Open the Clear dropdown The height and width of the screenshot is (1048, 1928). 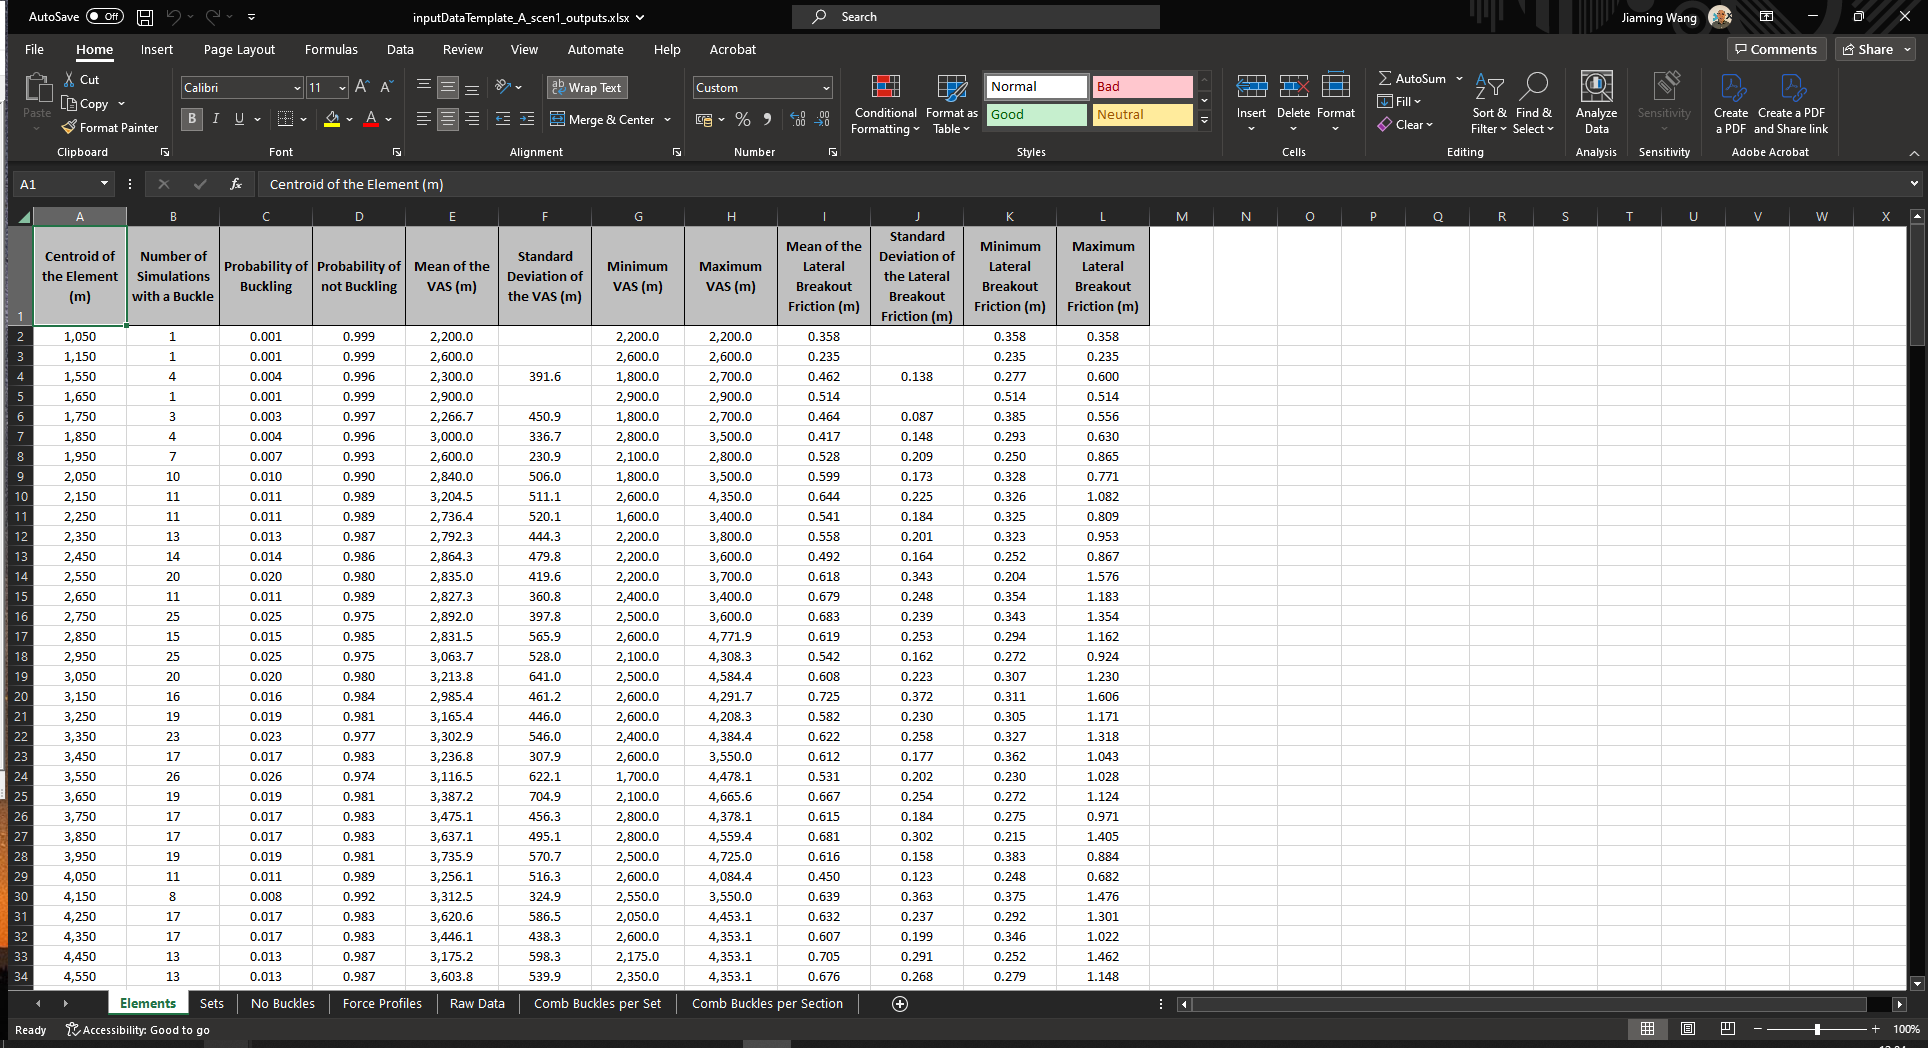coord(1406,125)
